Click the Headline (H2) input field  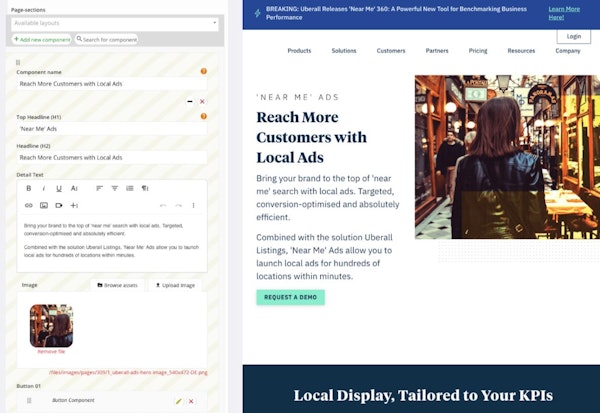tap(112, 158)
